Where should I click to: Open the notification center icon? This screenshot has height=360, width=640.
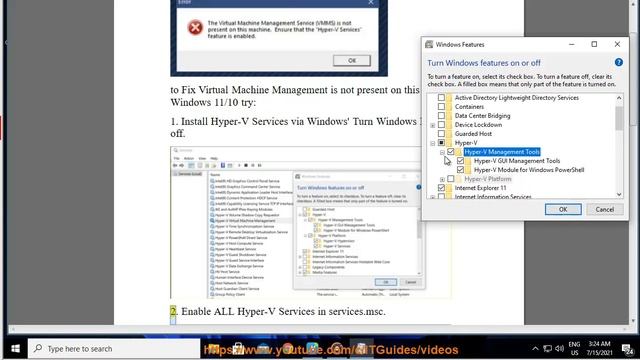(627, 349)
